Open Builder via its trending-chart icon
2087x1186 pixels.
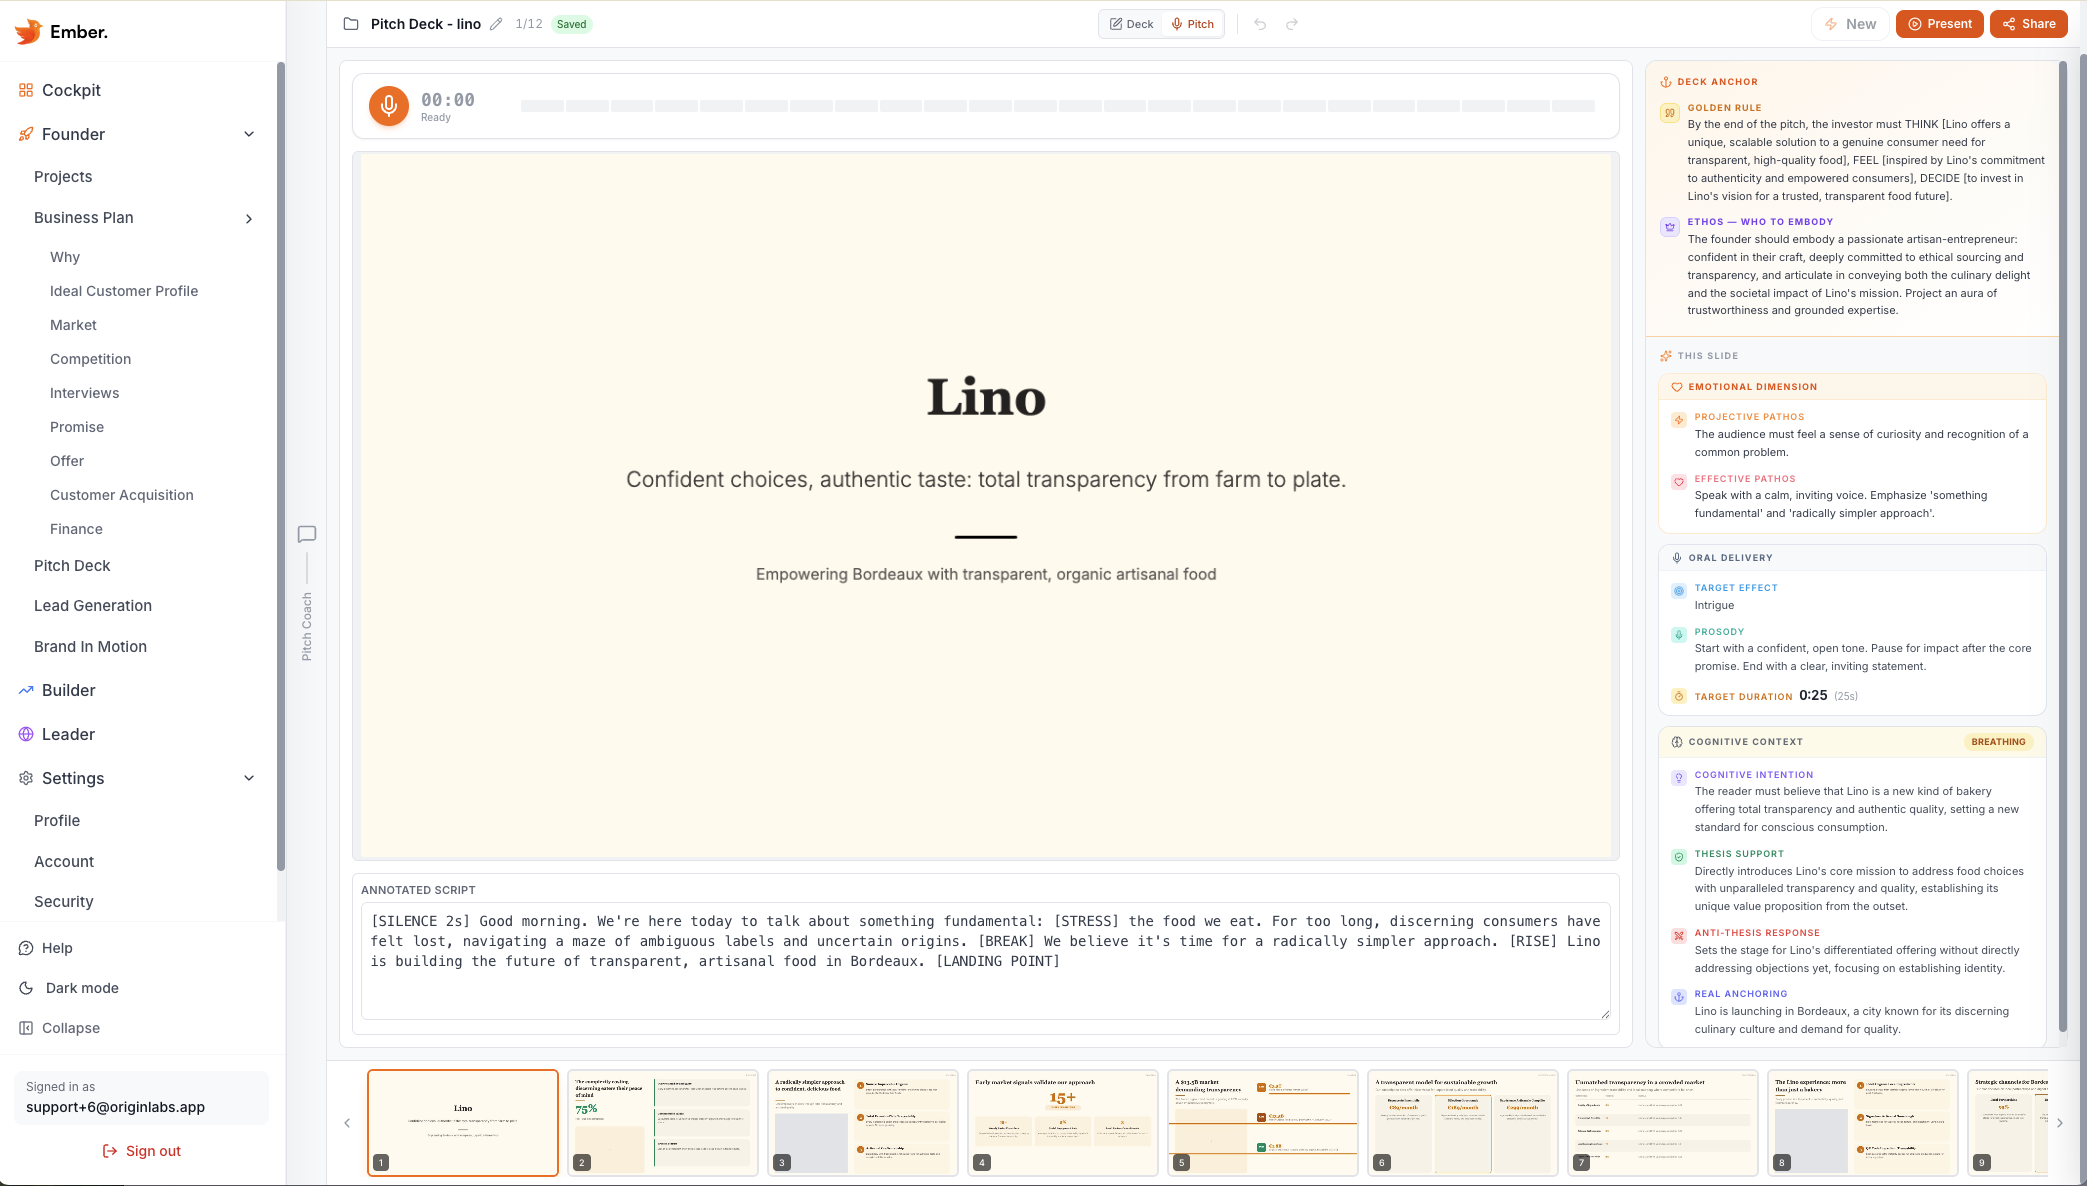tap(25, 690)
